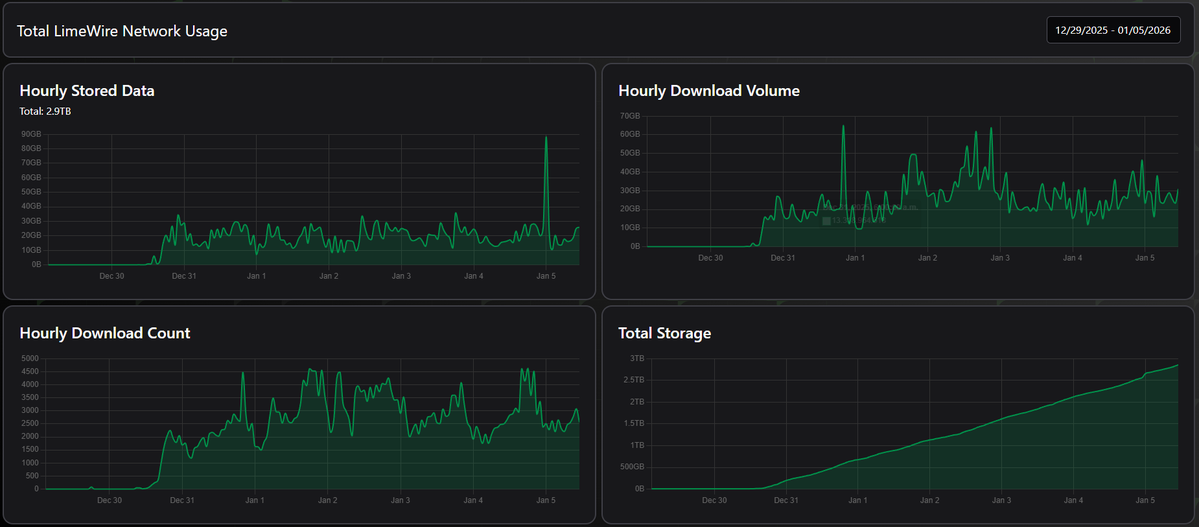Click the 3500 axis label in Hourly Download Count
The image size is (1199, 527).
[30, 397]
